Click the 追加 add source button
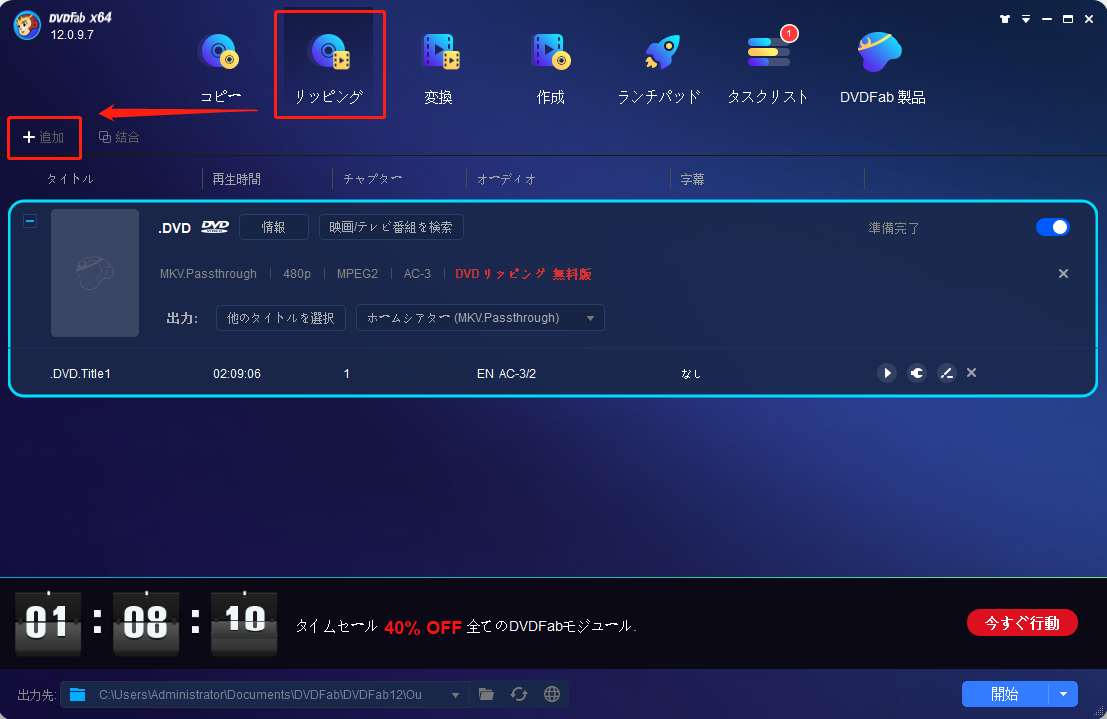Screen dimensions: 1107x719 44,137
